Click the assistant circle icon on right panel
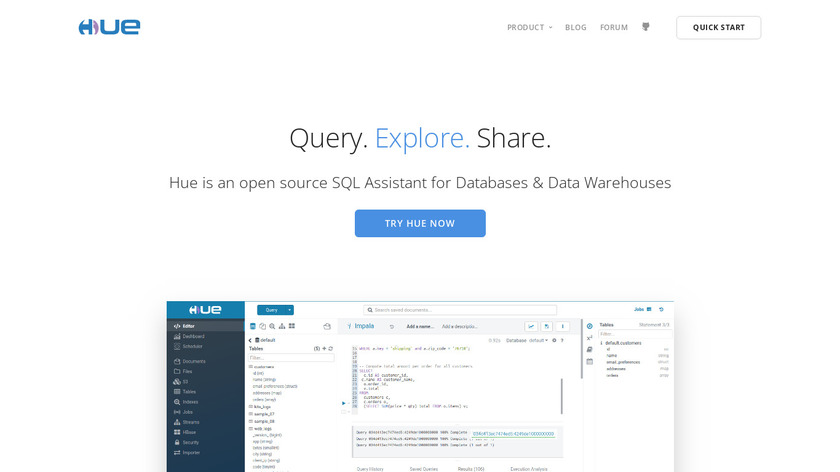Image resolution: width=840 pixels, height=472 pixels. click(x=589, y=326)
